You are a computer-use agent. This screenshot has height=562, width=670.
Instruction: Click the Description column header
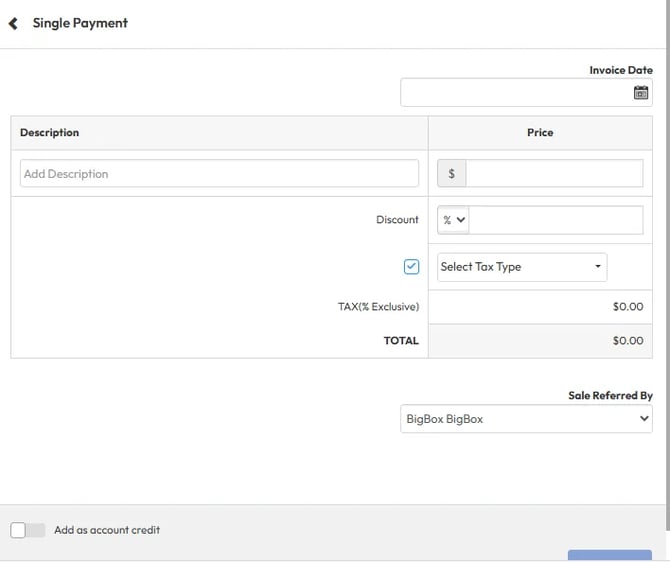click(50, 133)
